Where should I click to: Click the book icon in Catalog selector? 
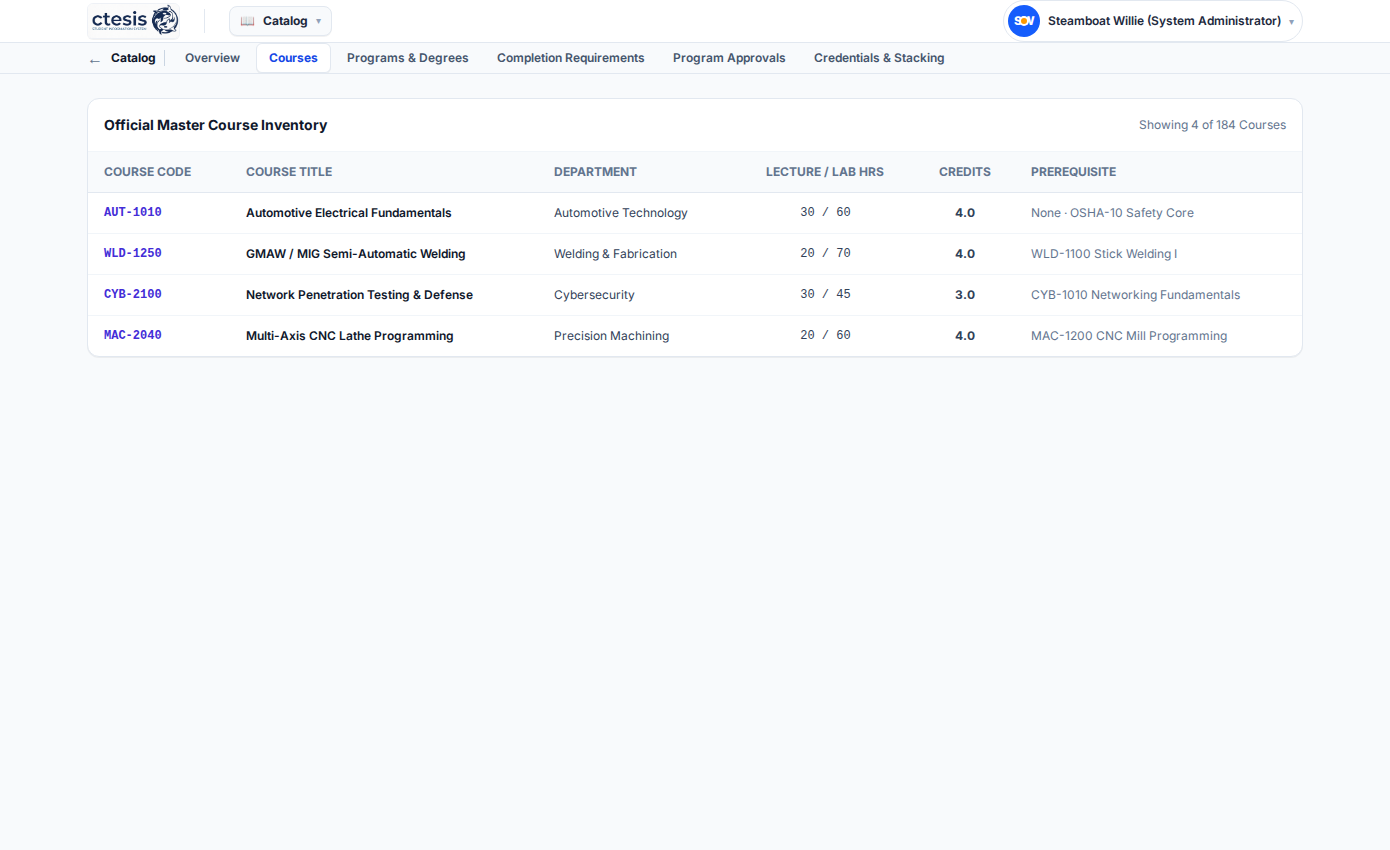247,21
